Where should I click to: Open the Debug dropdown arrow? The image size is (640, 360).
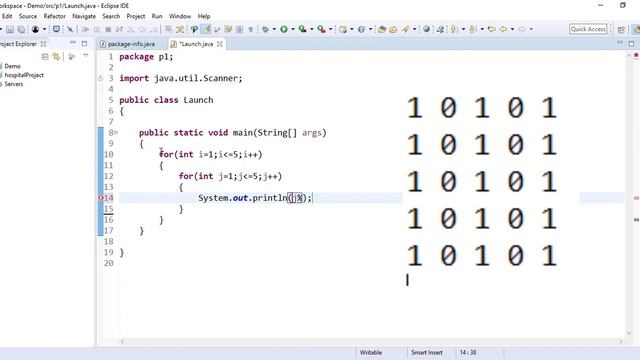point(274,29)
